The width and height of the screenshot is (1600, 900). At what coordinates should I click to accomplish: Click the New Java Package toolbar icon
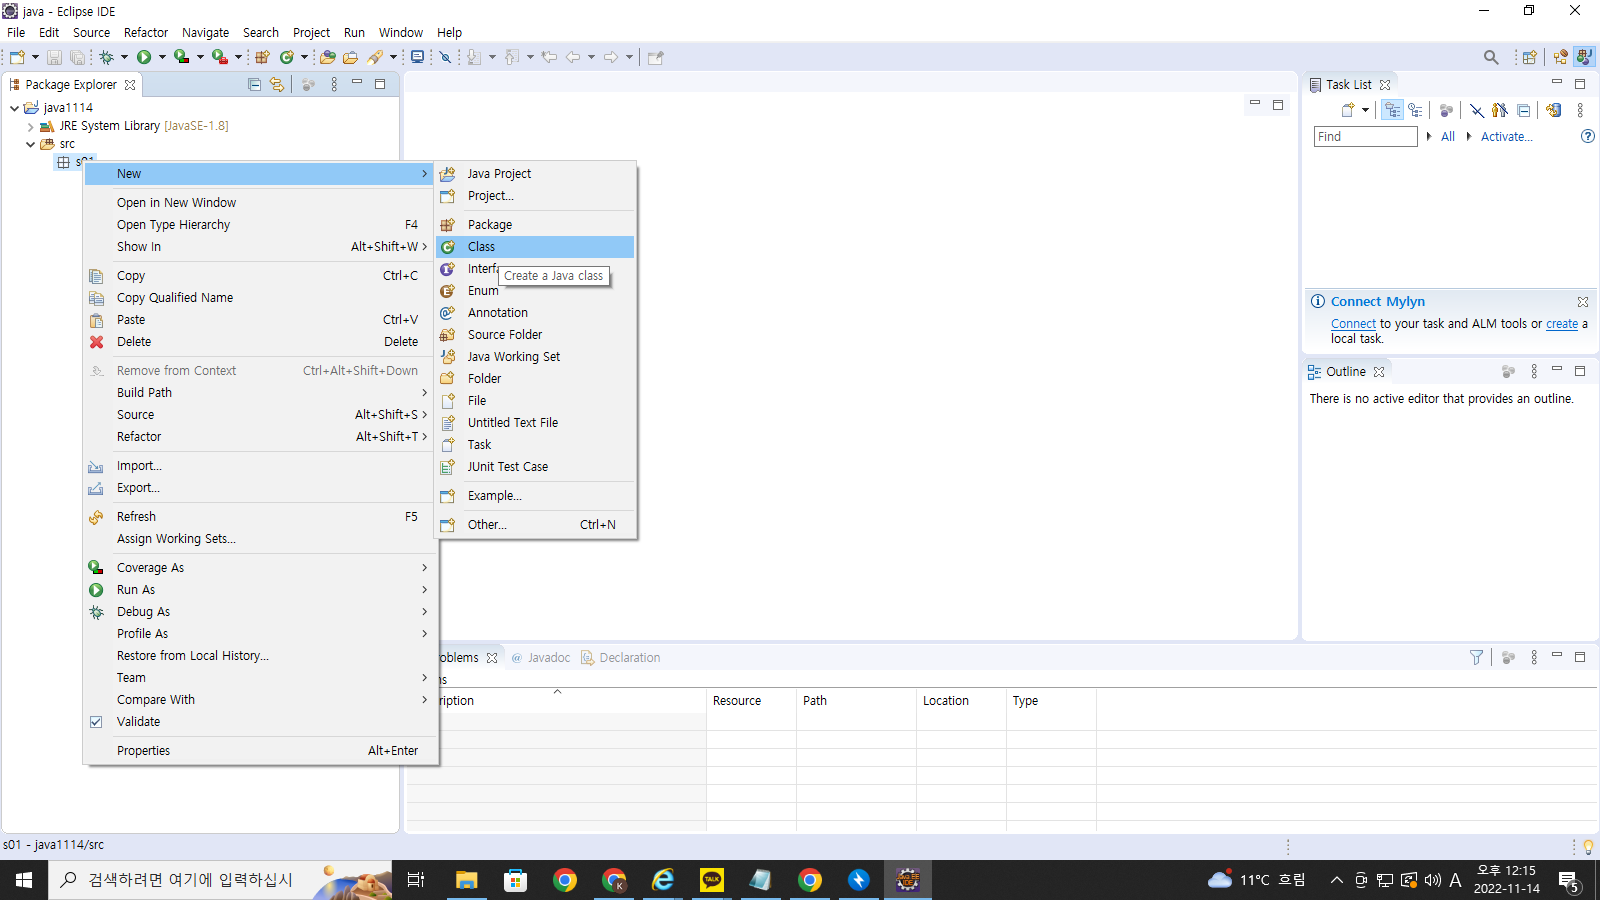tap(262, 58)
